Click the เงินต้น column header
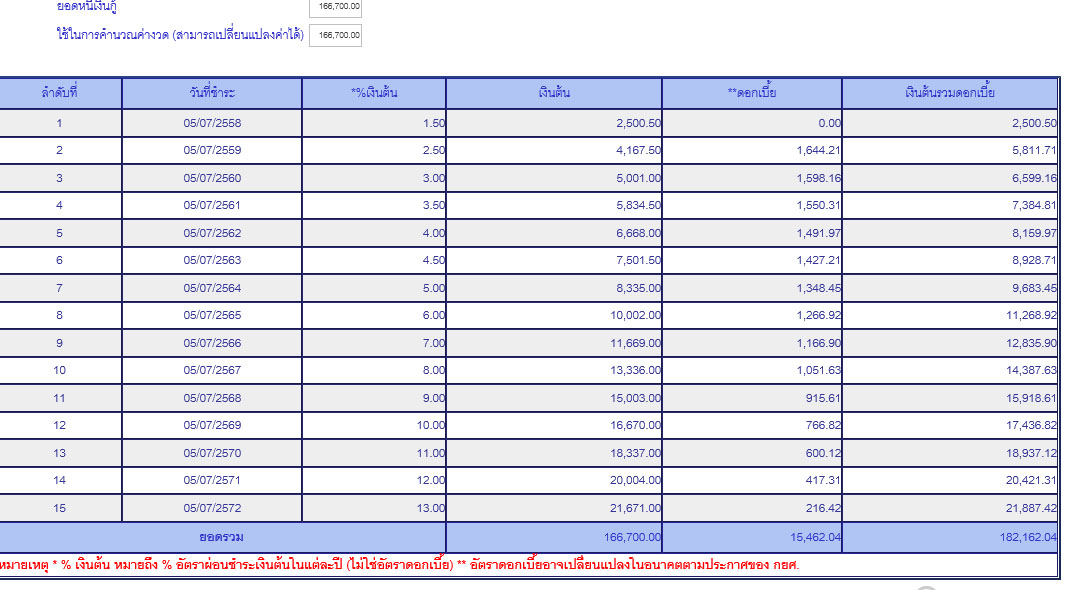 [554, 92]
